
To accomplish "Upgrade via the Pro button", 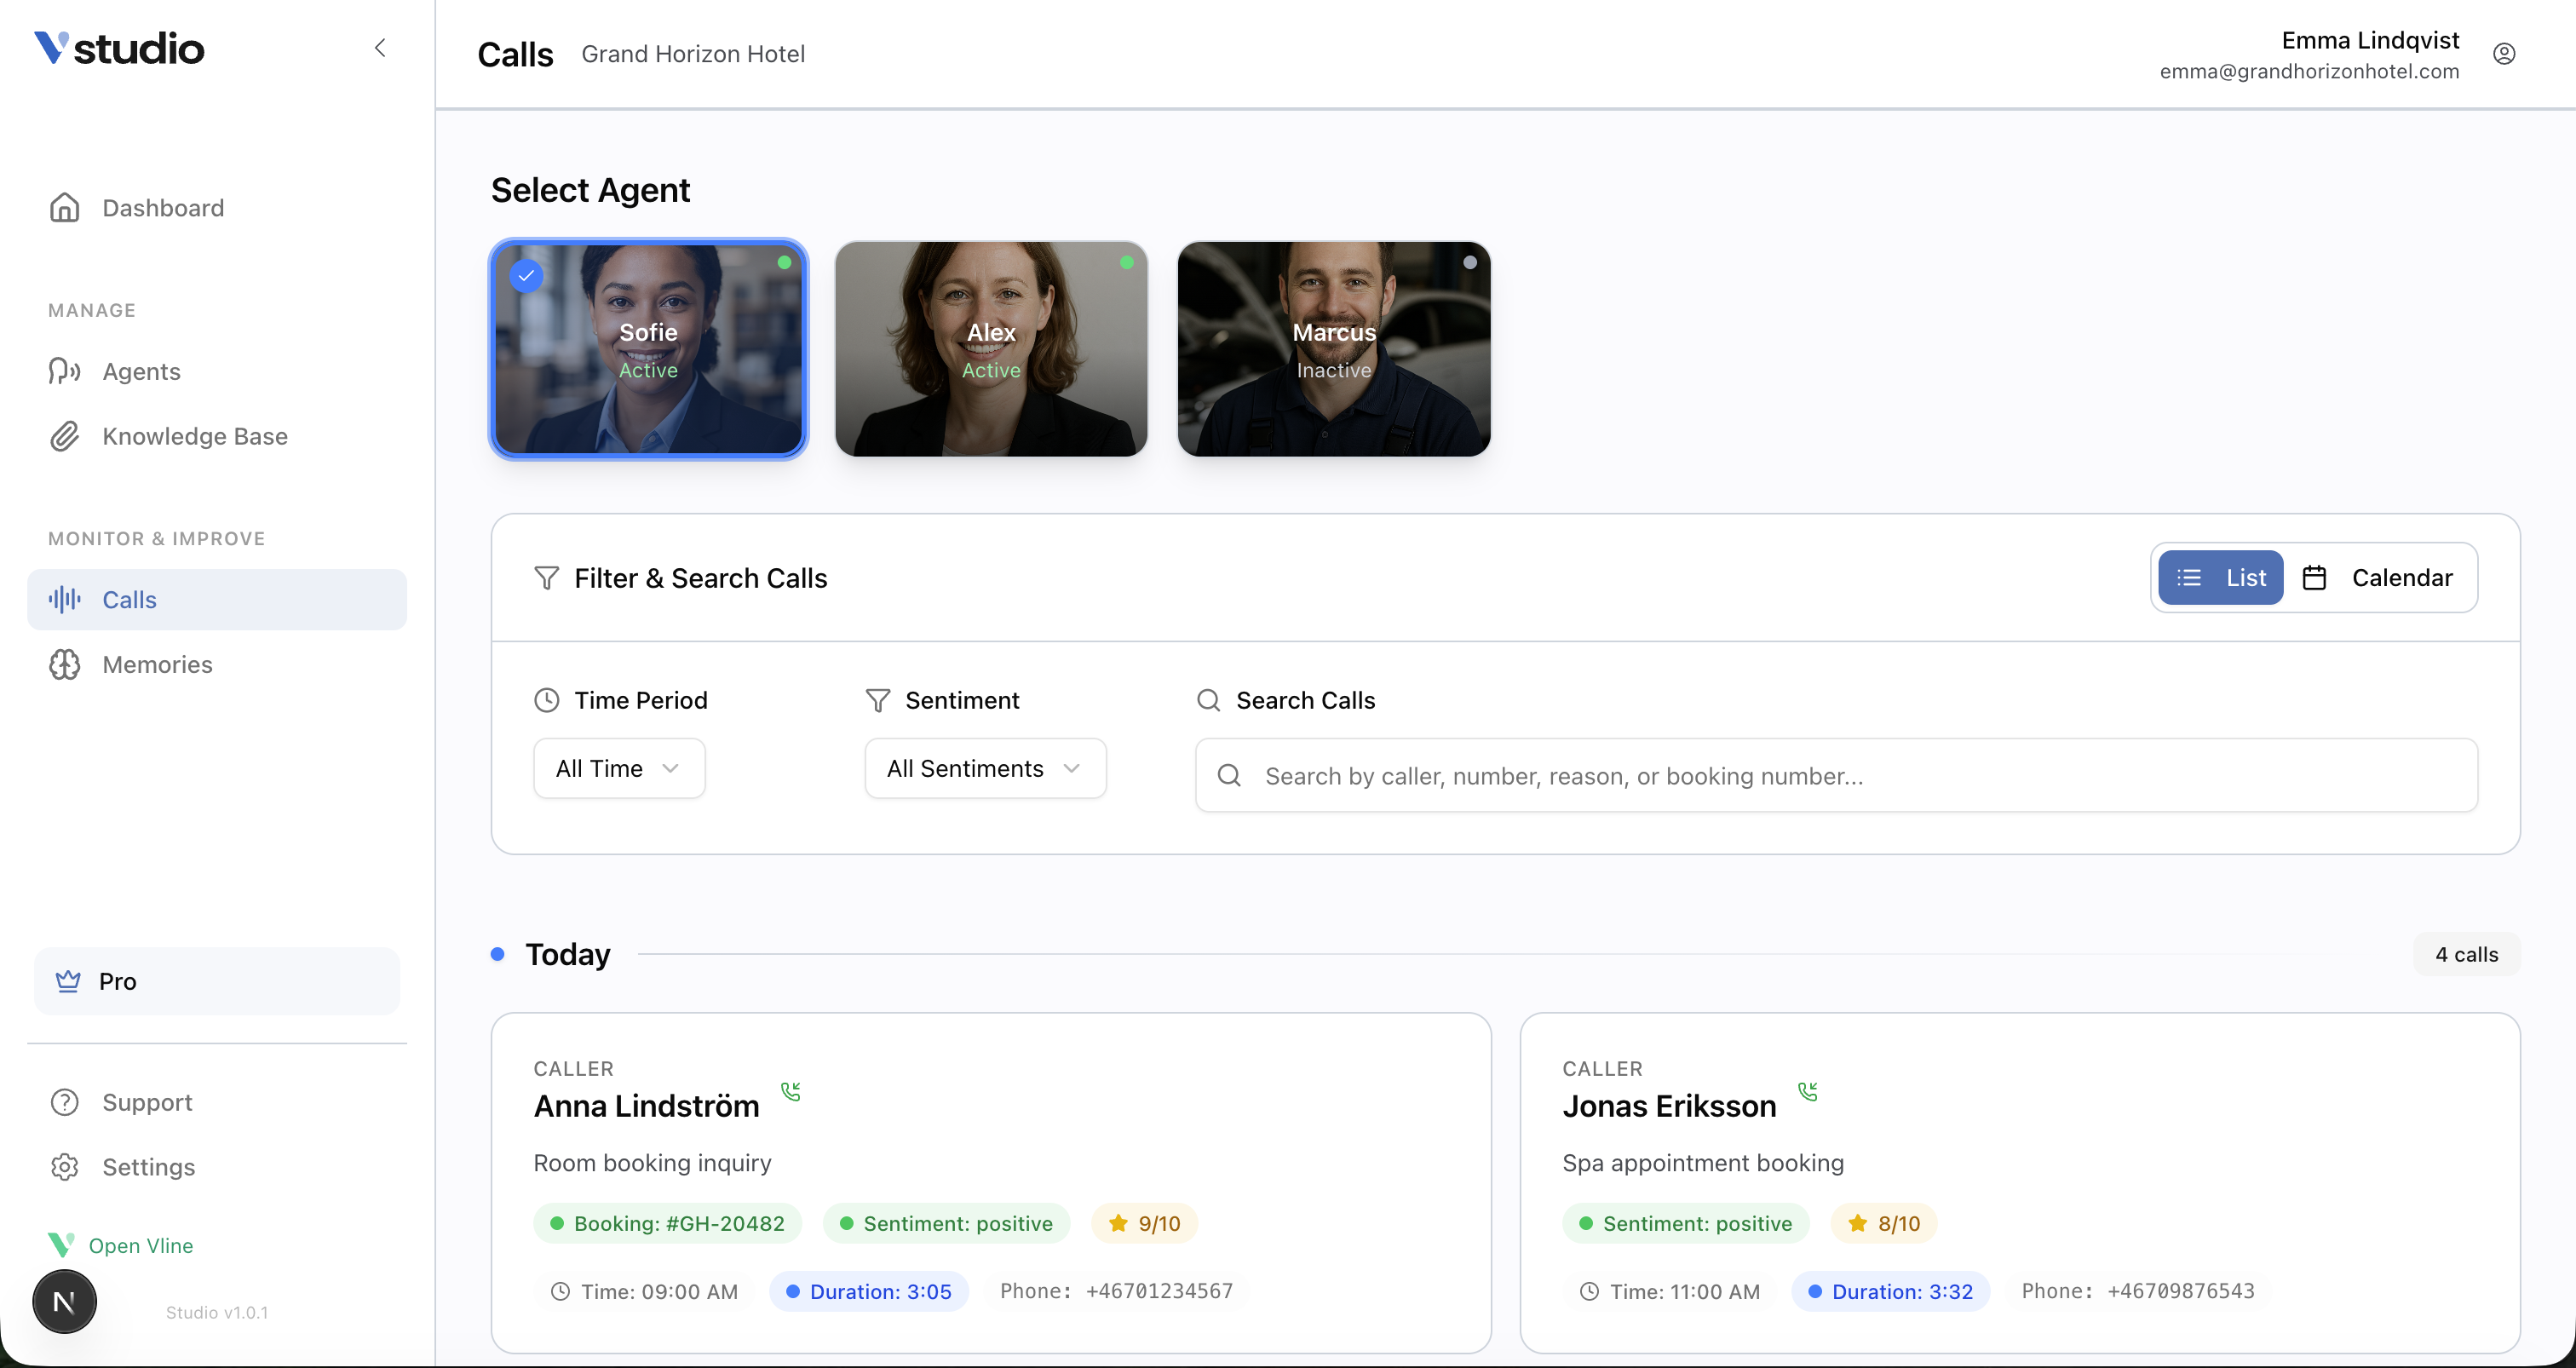I will tap(216, 981).
